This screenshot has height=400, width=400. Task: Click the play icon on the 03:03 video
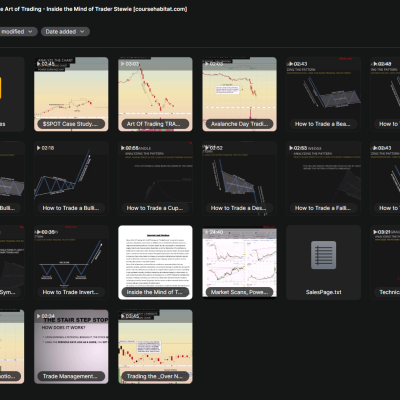pos(123,64)
